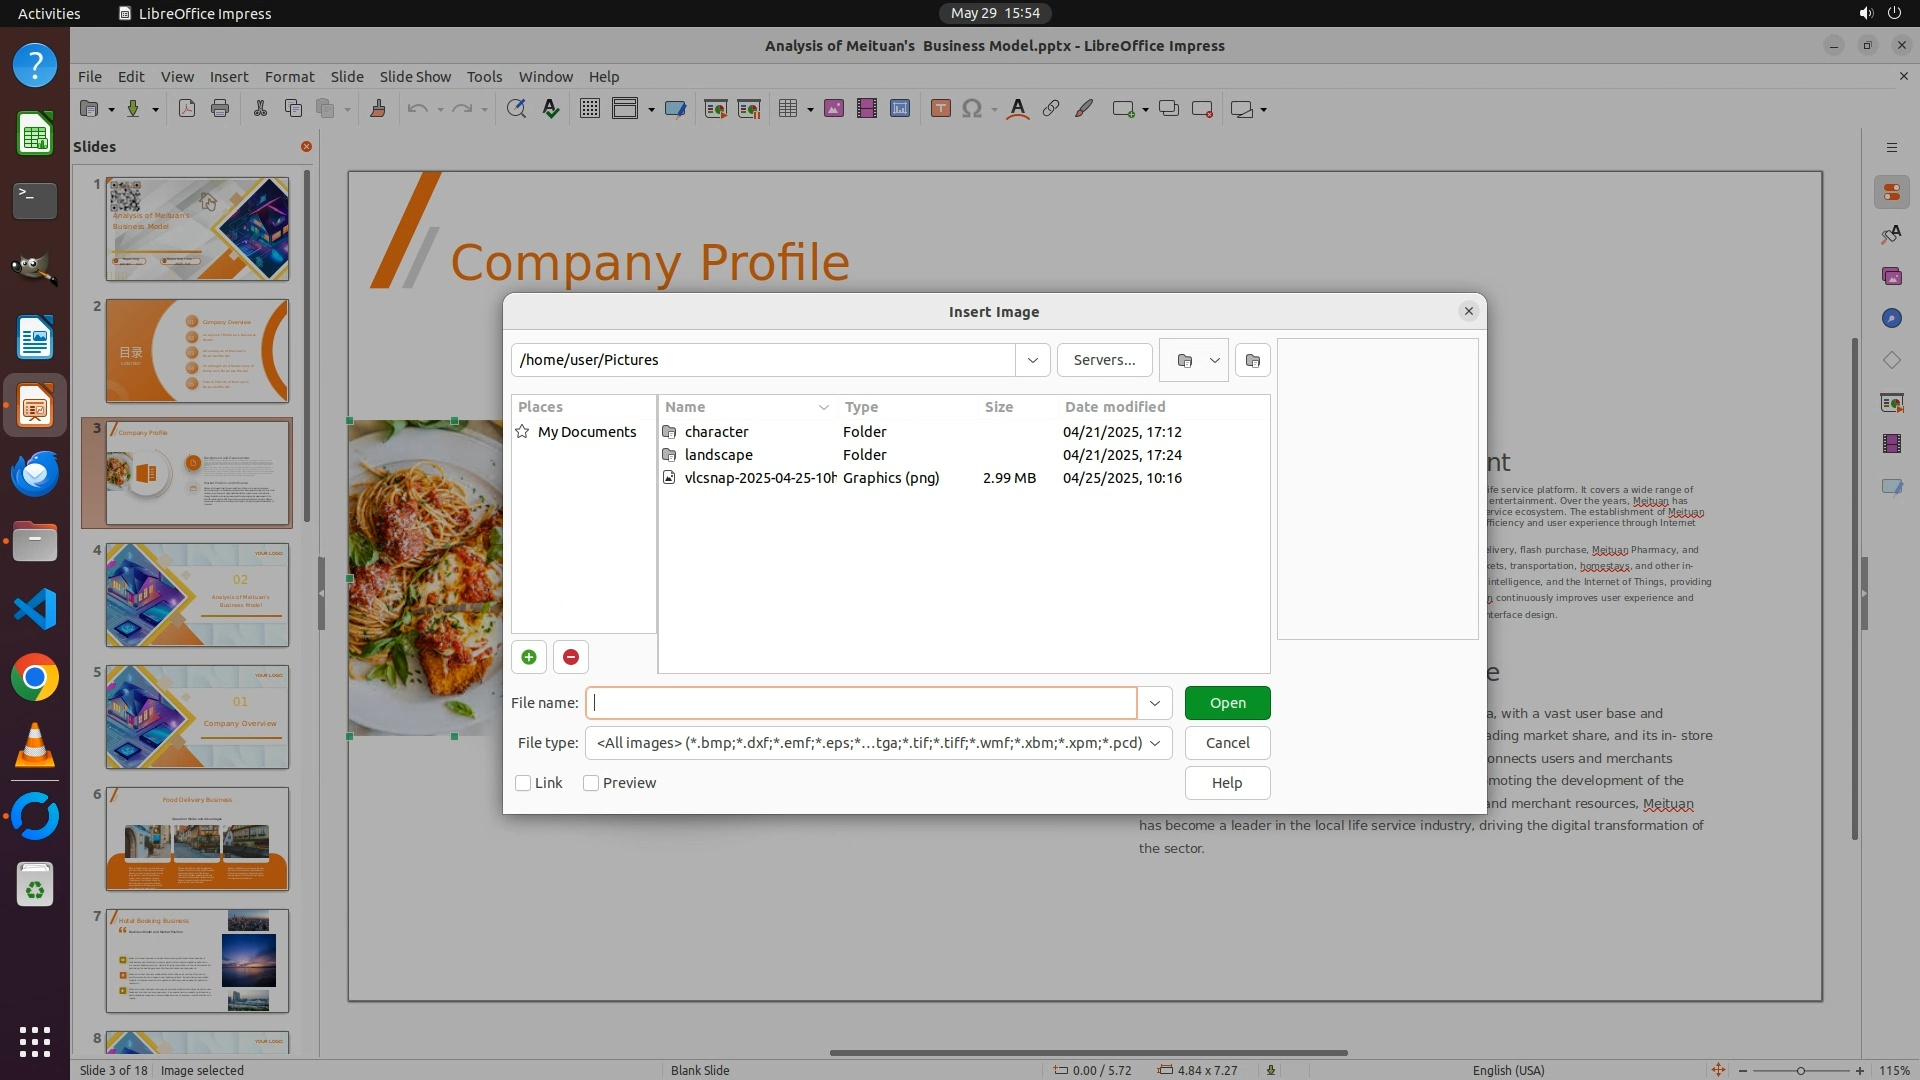Image resolution: width=1920 pixels, height=1080 pixels.
Task: Select the landscape folder entry
Action: (718, 455)
